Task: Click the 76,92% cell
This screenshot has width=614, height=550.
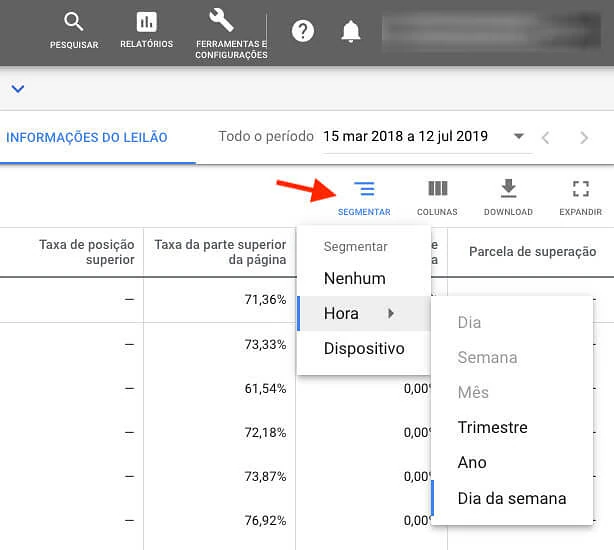Action: coord(265,521)
